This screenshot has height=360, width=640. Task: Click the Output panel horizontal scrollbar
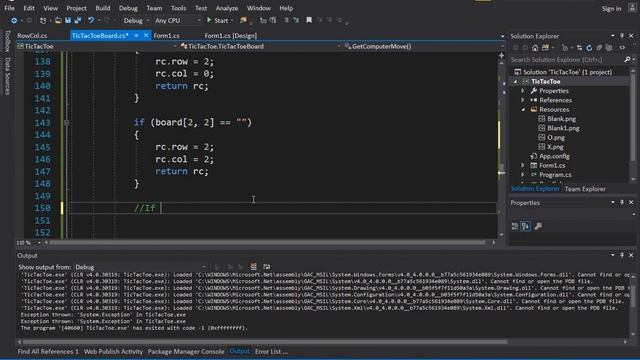coord(265,342)
